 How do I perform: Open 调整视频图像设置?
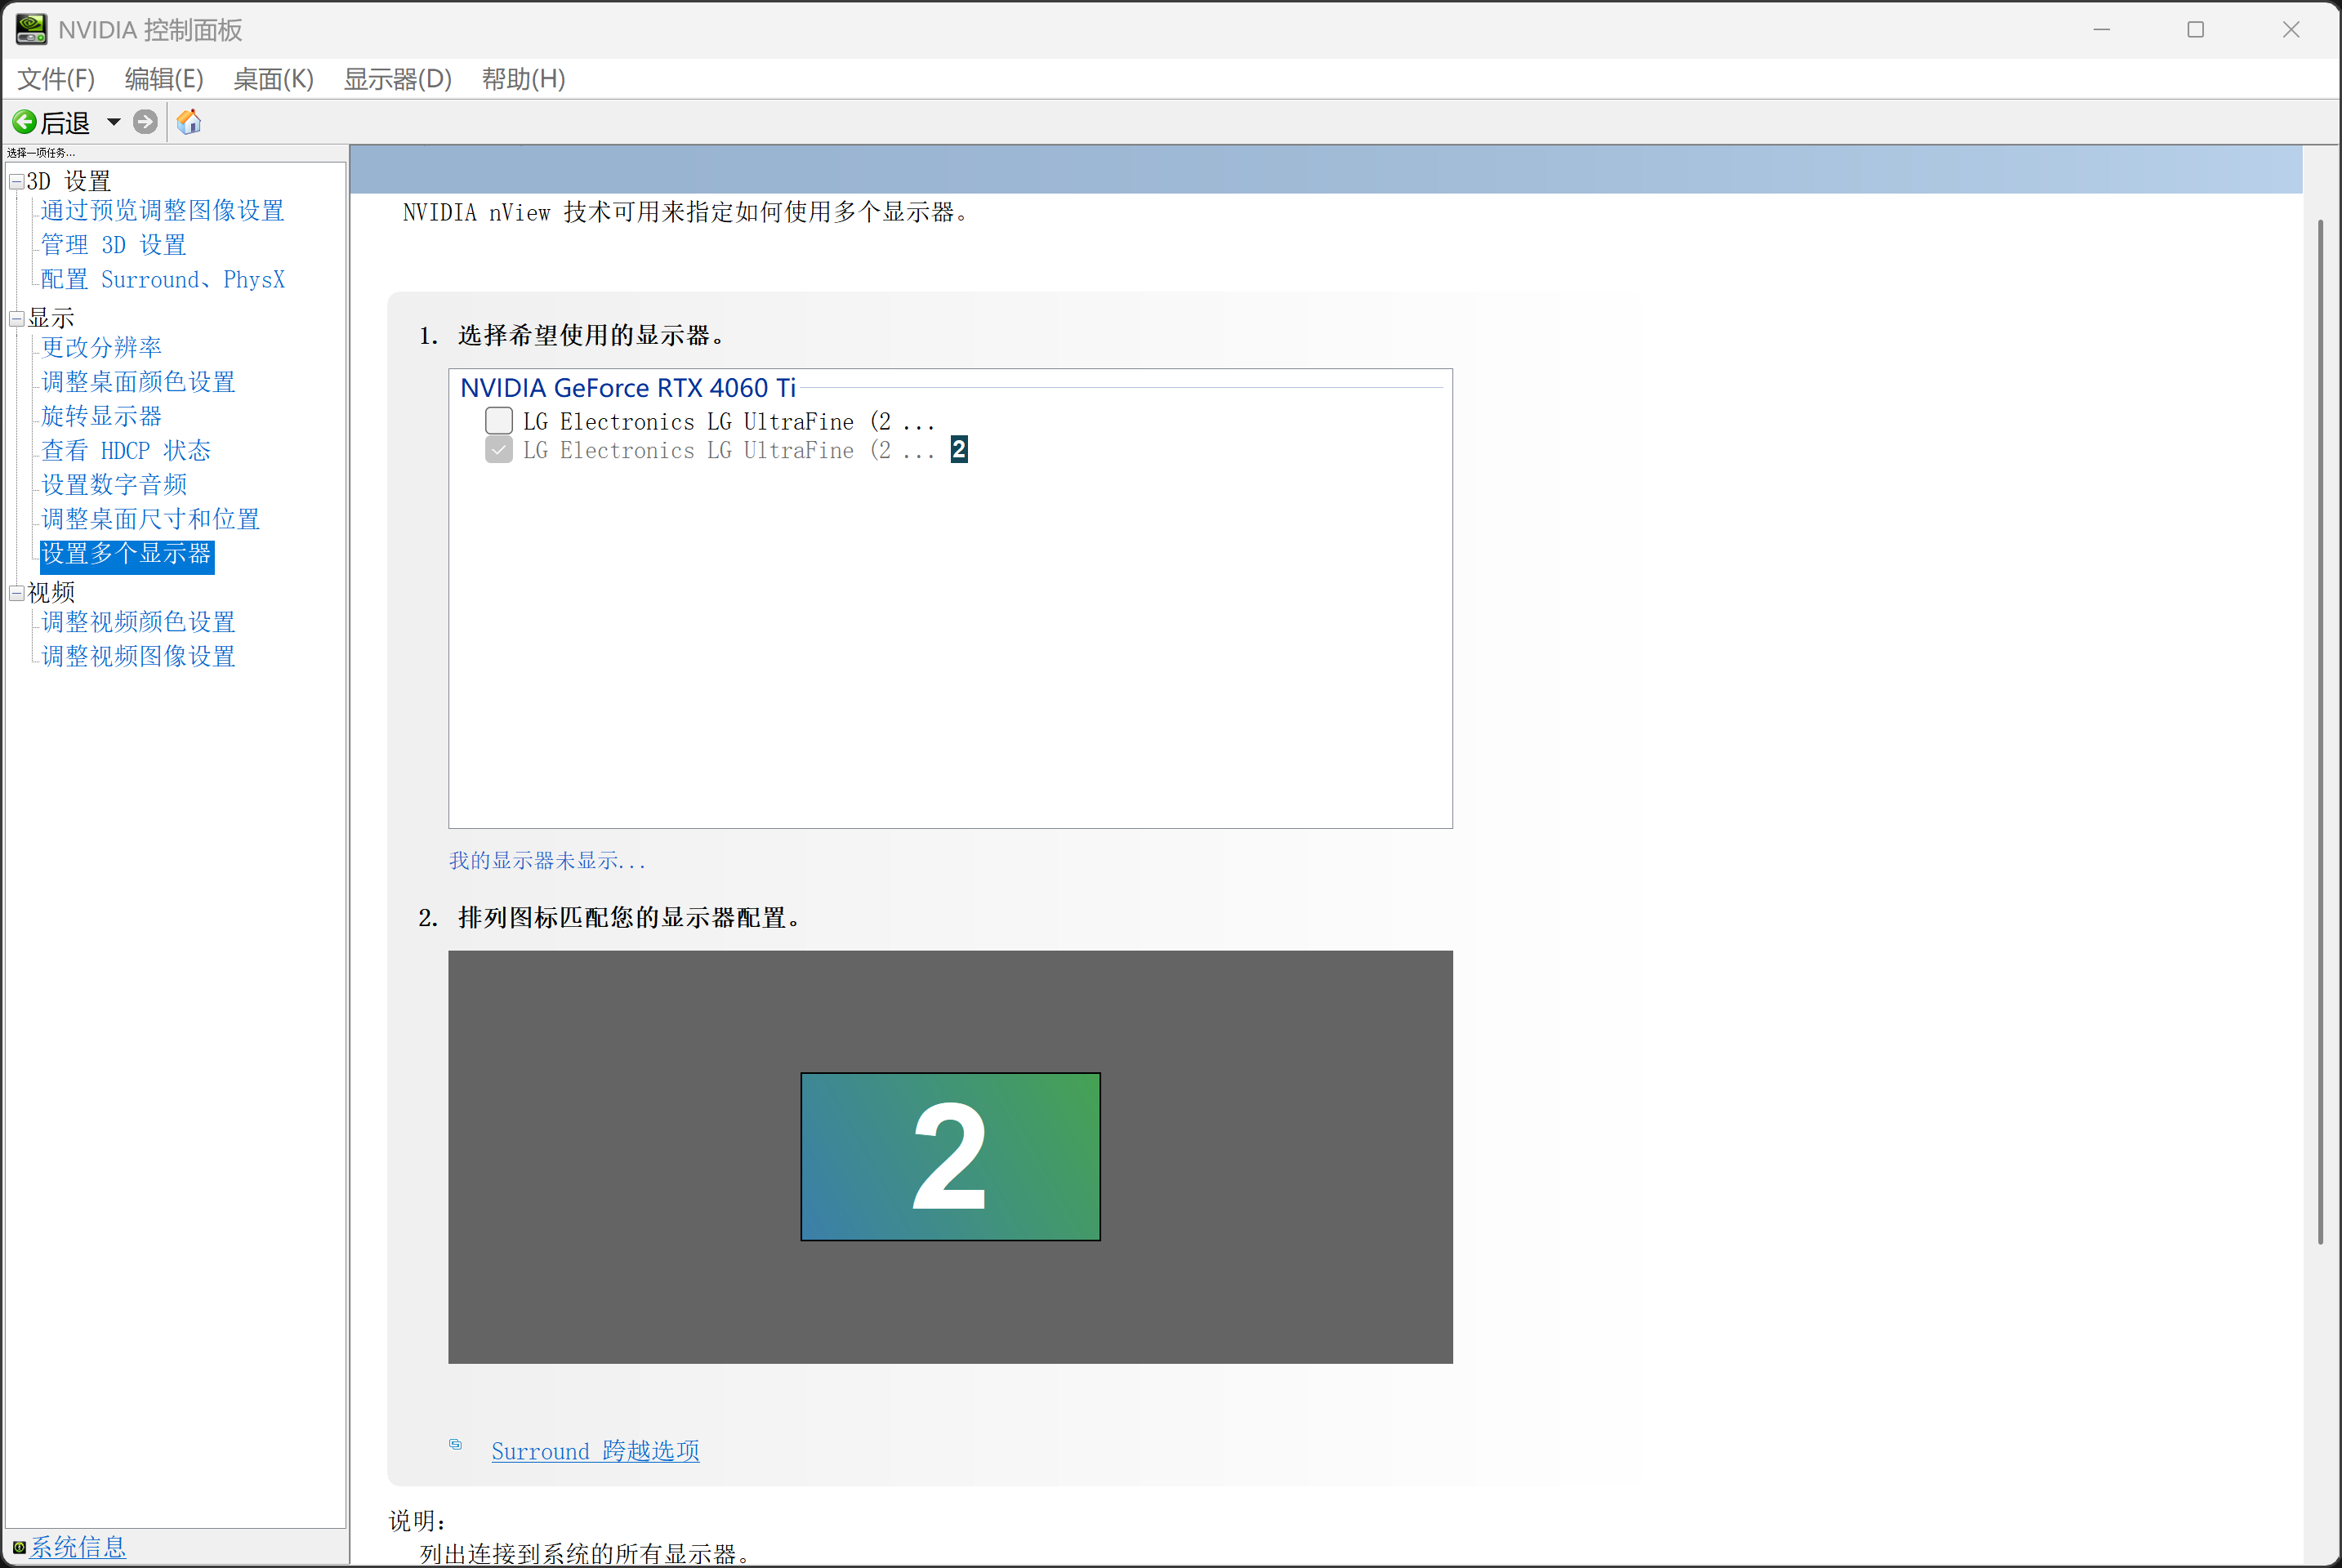coord(138,657)
